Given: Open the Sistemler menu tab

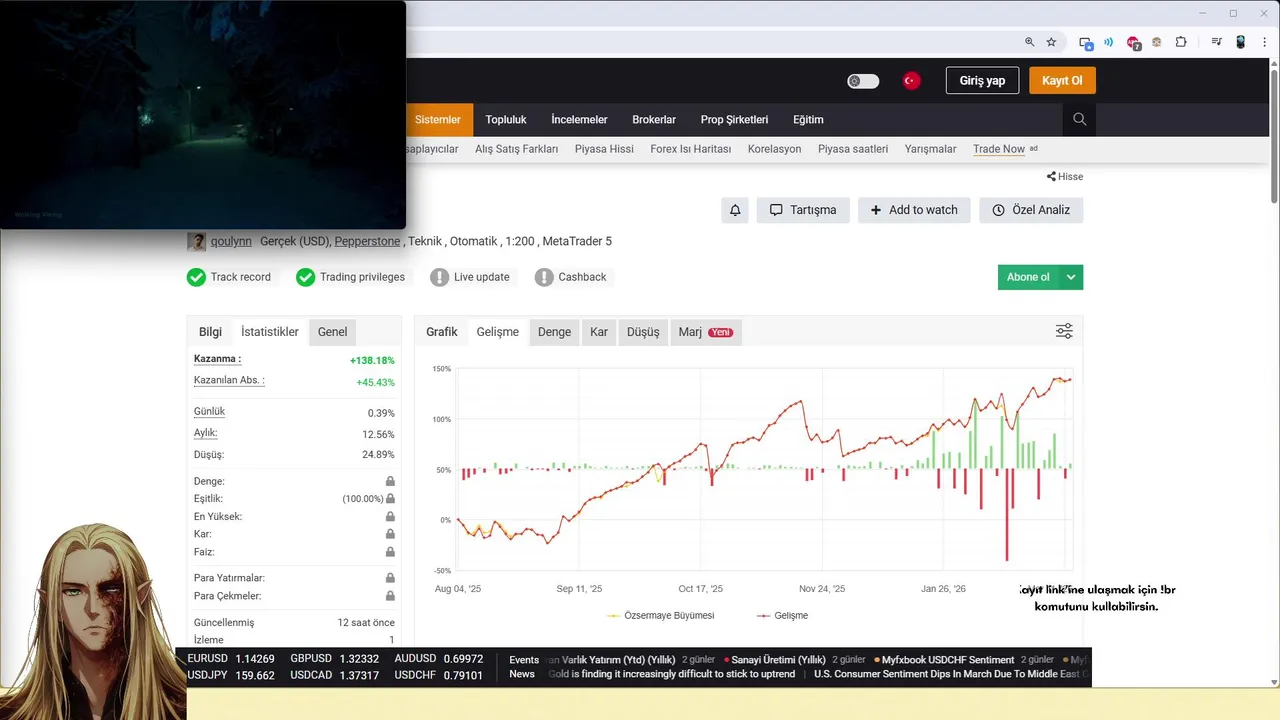Looking at the screenshot, I should 438,120.
